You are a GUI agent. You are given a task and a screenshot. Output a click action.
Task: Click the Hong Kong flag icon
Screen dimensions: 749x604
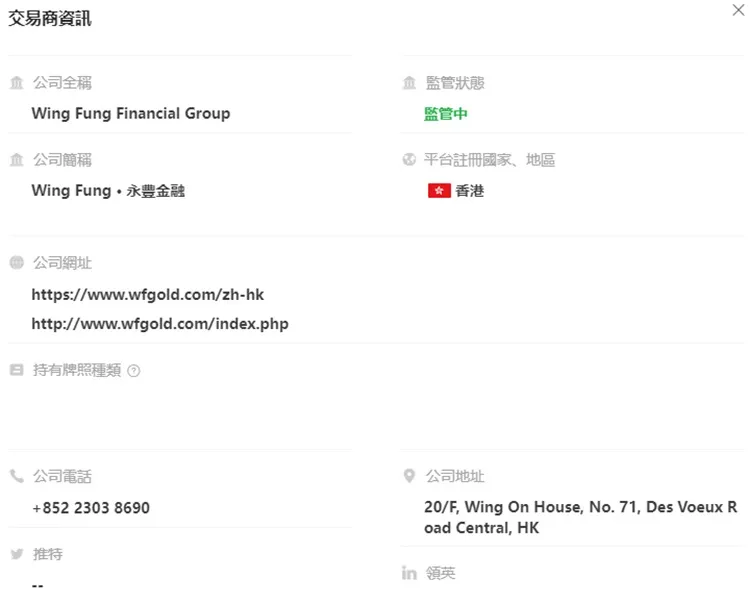pyautogui.click(x=439, y=191)
